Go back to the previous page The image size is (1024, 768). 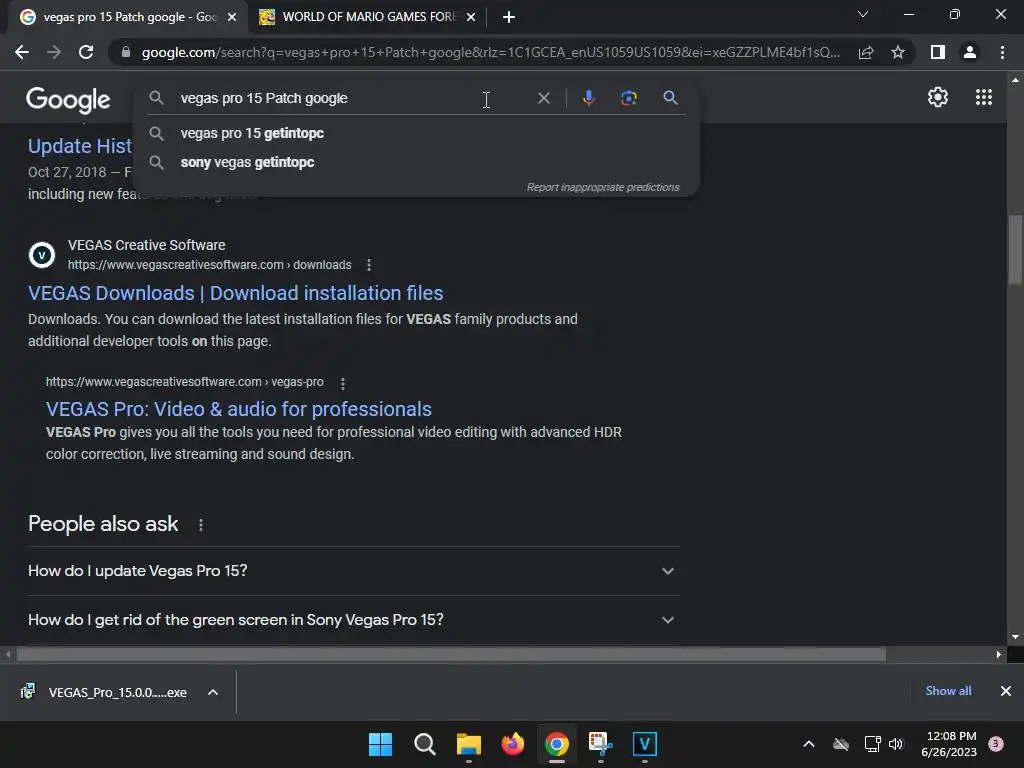[x=22, y=52]
